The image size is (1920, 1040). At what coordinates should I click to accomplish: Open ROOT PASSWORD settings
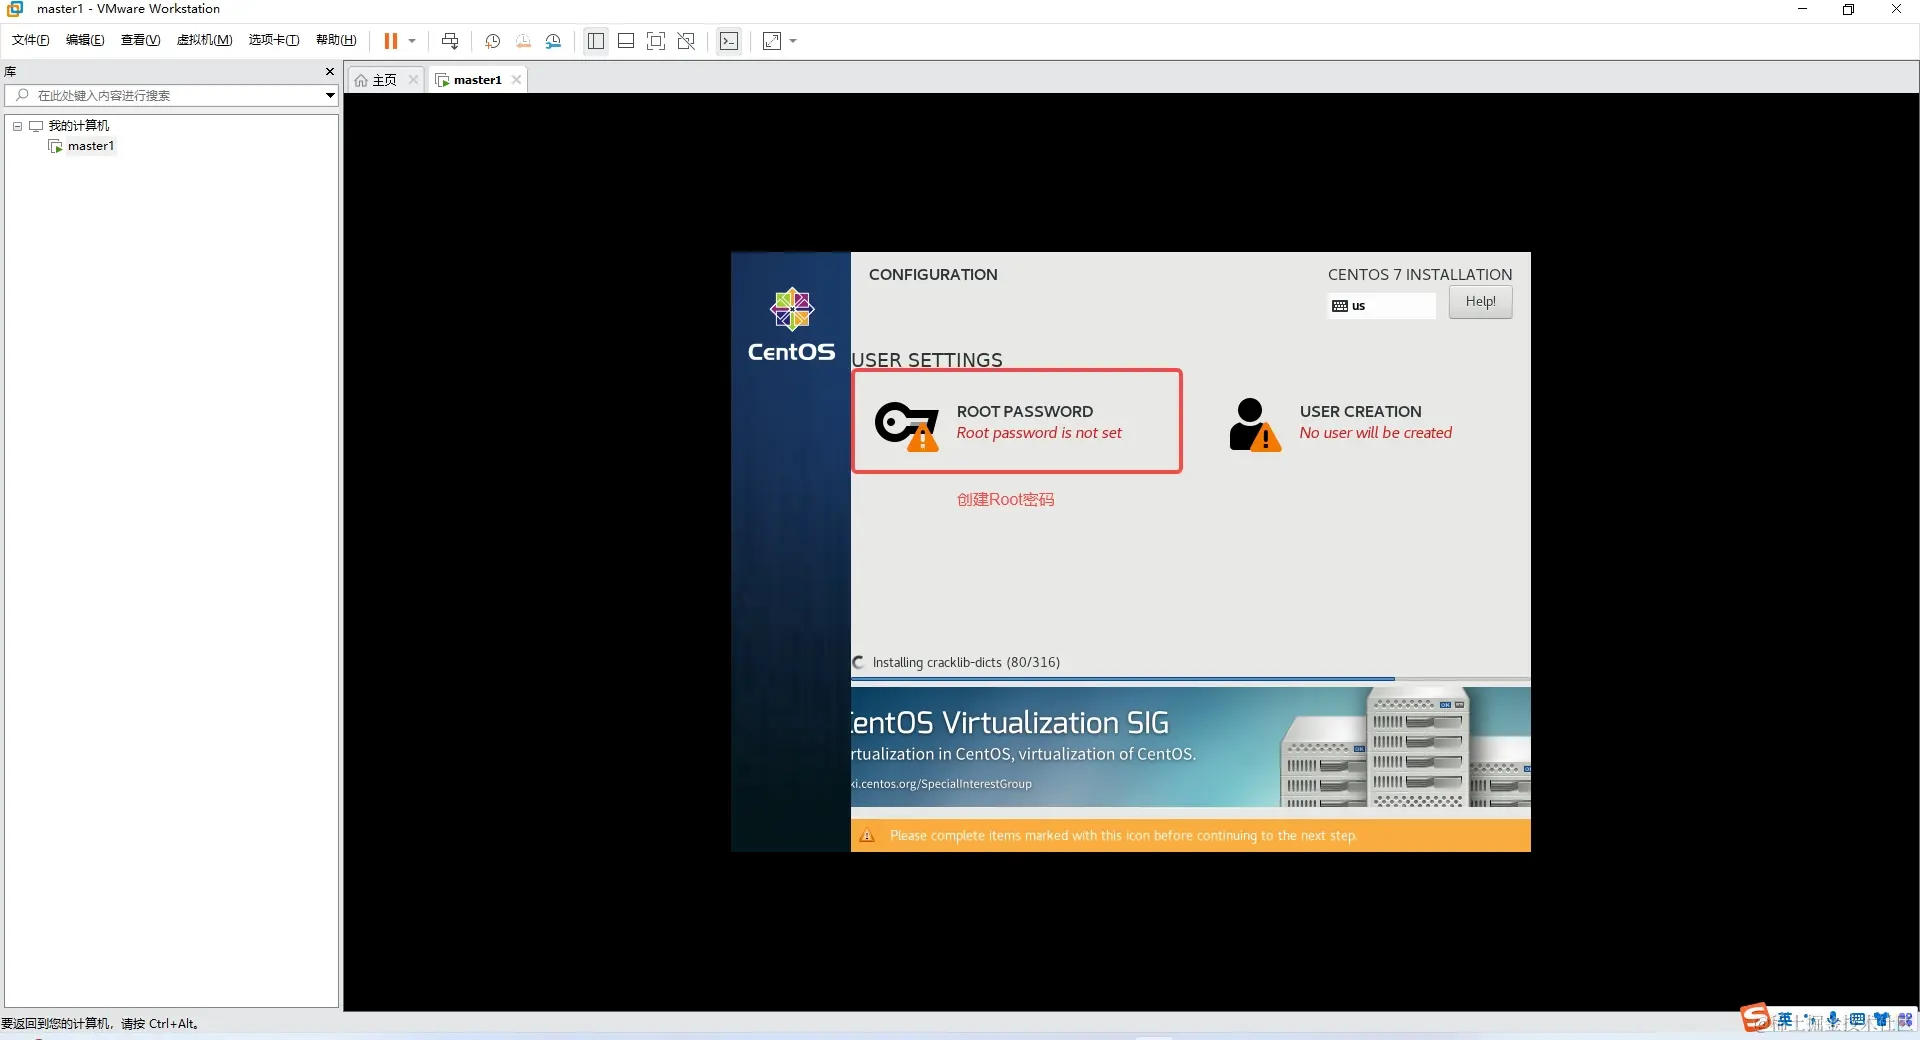click(1017, 421)
